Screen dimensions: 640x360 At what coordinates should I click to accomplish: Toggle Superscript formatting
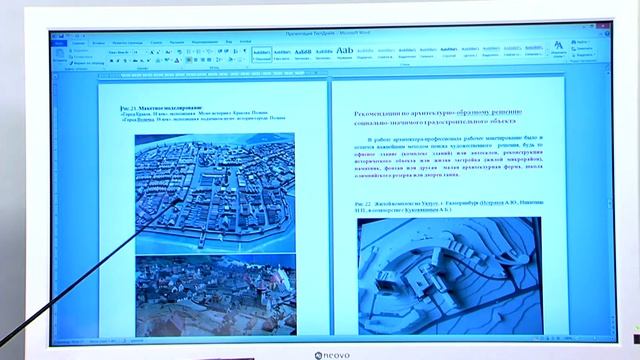(x=148, y=60)
